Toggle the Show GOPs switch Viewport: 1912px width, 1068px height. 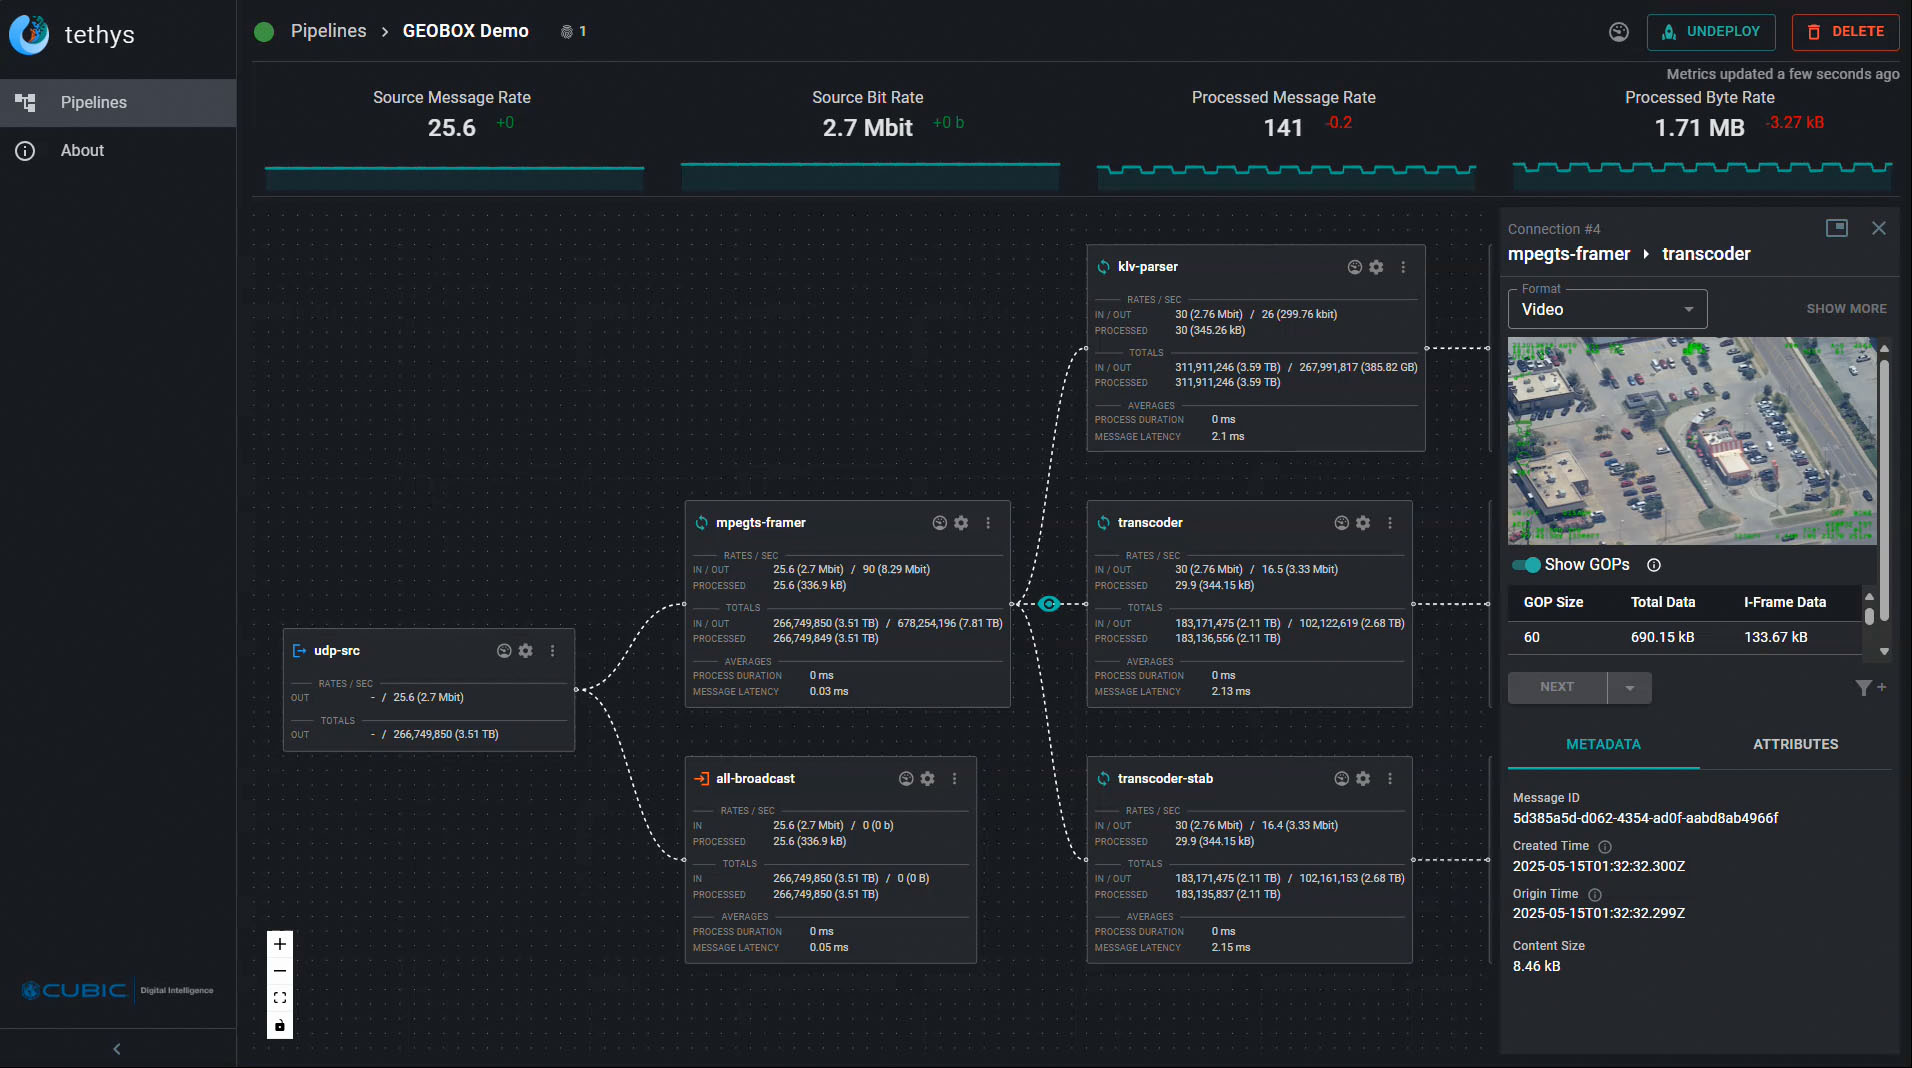[x=1526, y=565]
